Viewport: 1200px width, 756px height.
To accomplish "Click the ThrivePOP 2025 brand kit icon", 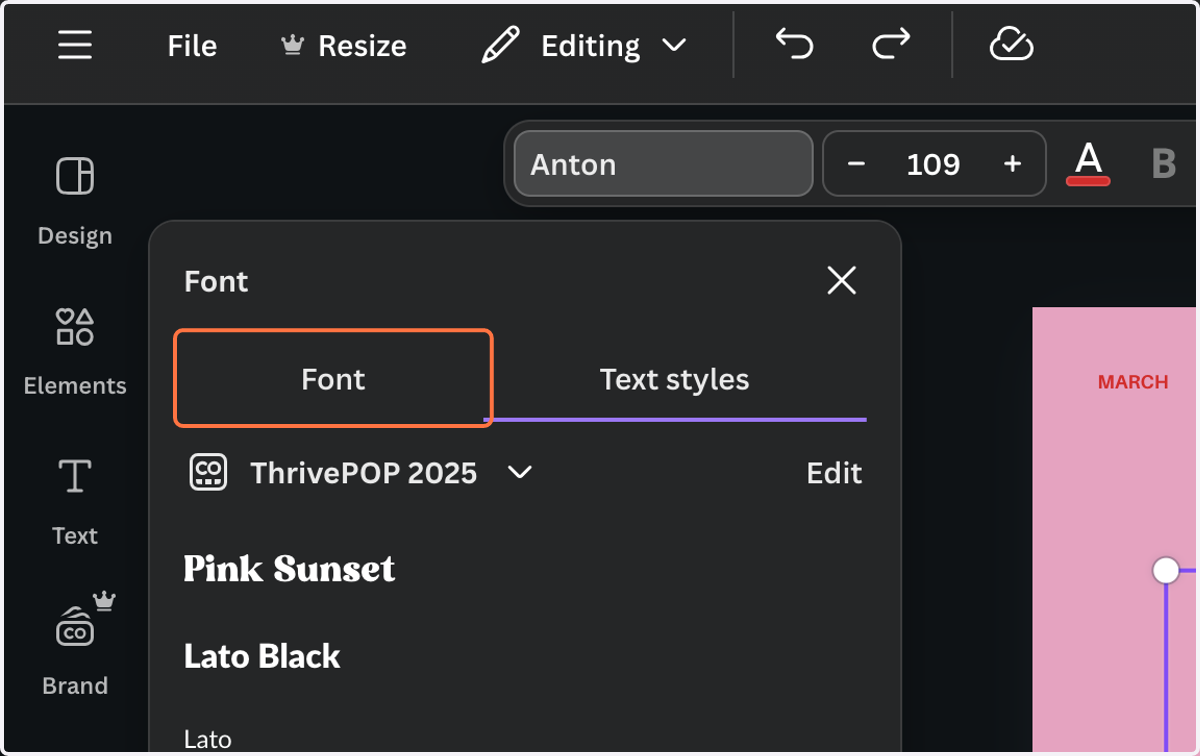I will pos(209,472).
